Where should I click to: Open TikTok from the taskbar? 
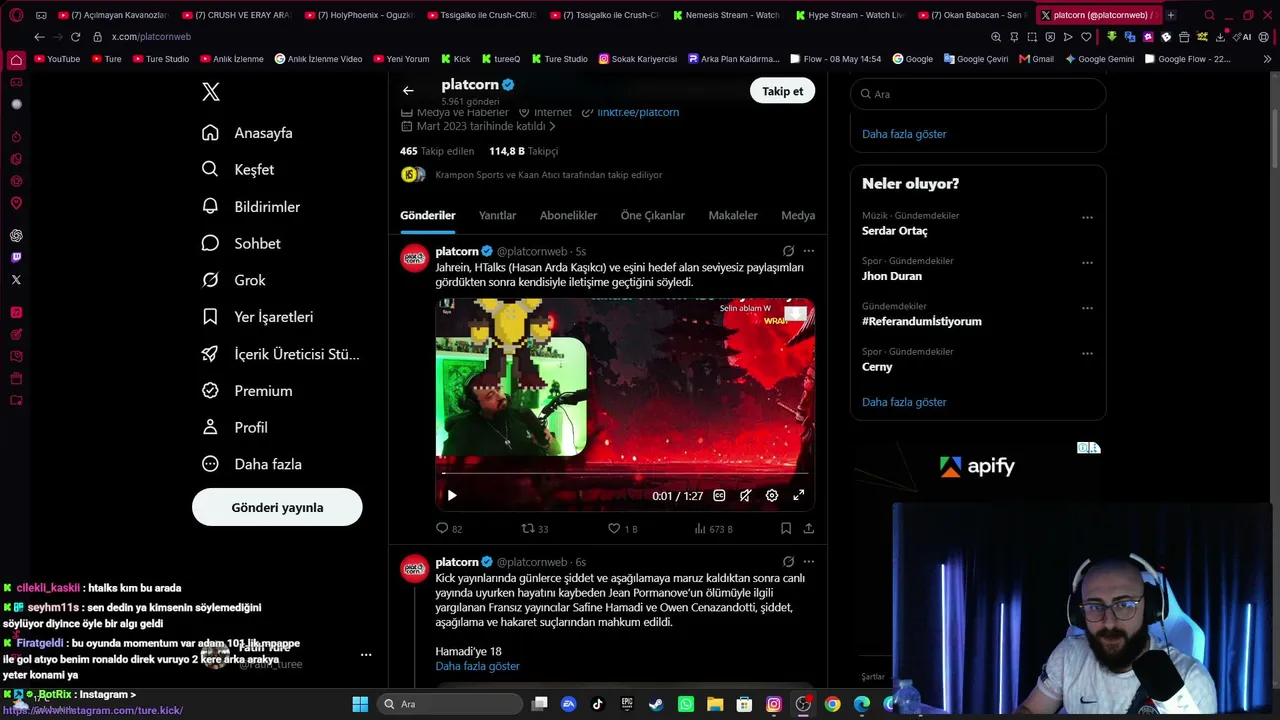pos(598,704)
